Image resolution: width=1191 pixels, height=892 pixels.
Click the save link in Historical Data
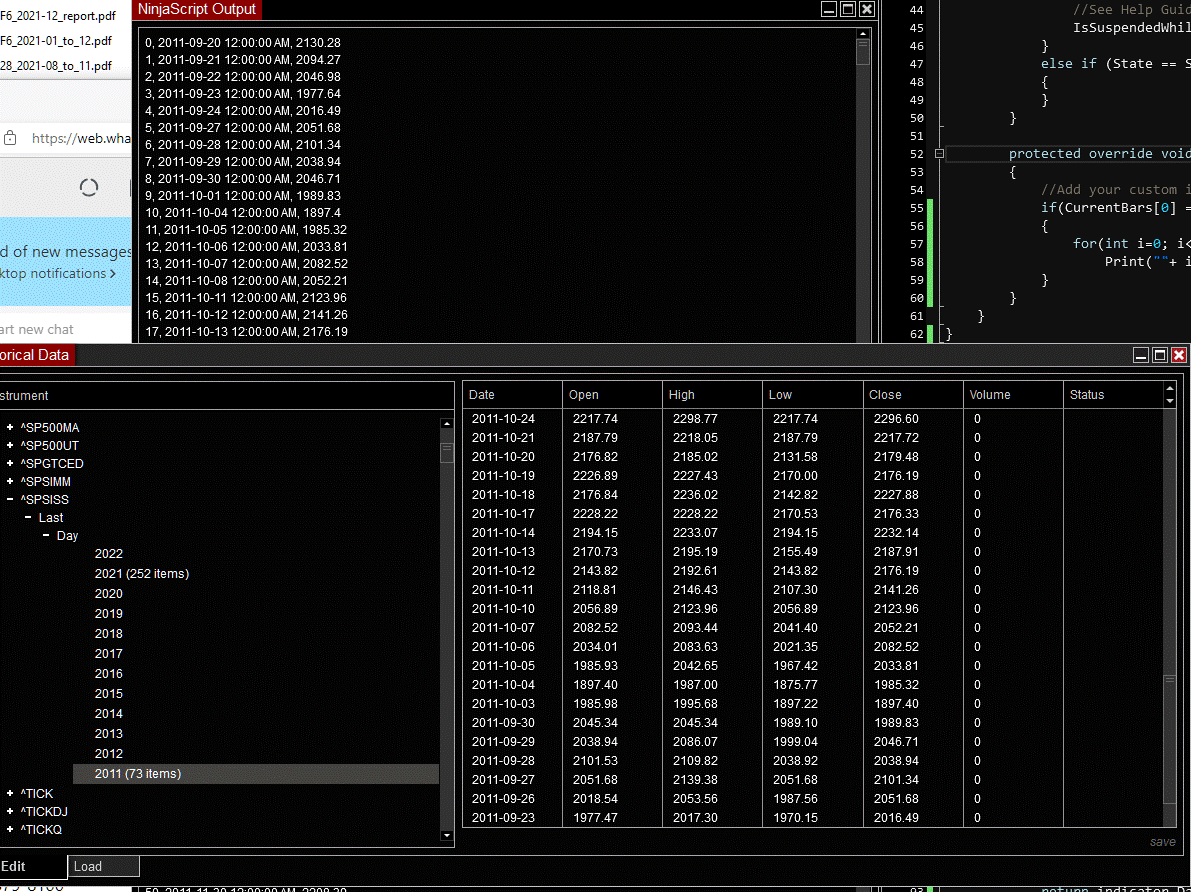[1162, 842]
